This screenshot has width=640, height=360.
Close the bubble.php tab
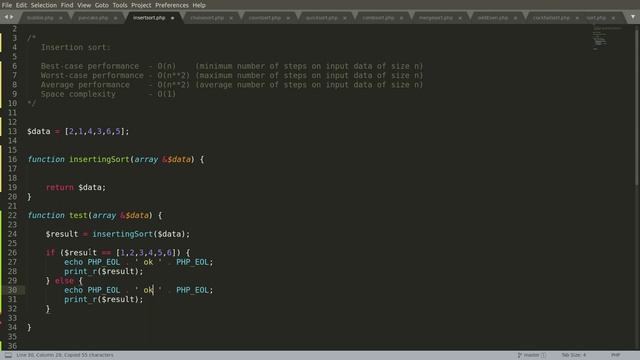[x=61, y=18]
